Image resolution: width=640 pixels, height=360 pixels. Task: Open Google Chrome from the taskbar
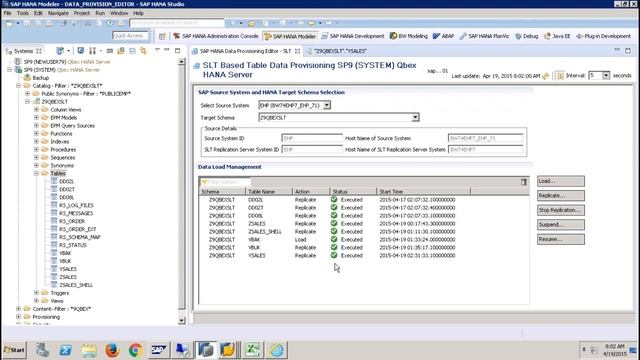tap(135, 350)
